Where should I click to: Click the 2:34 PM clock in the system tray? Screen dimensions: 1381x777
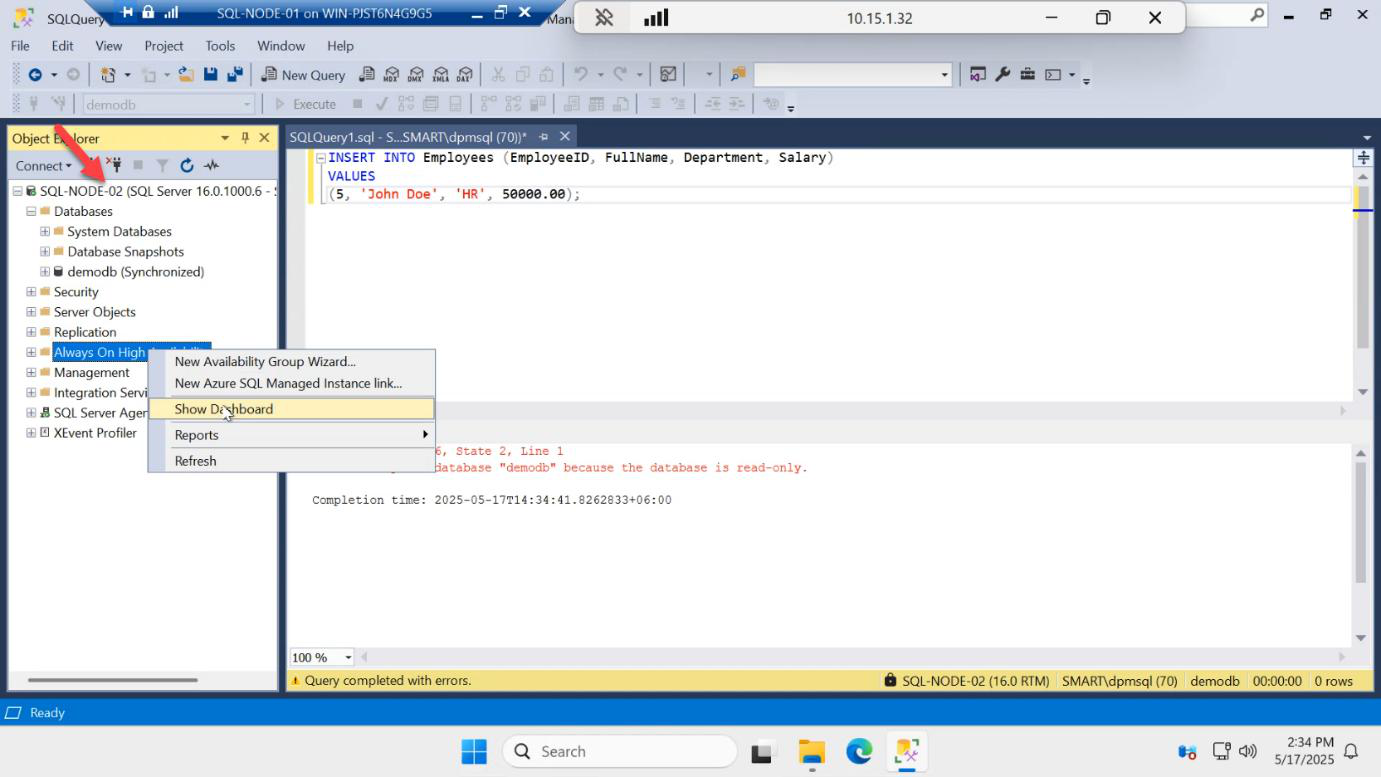pyautogui.click(x=1311, y=742)
